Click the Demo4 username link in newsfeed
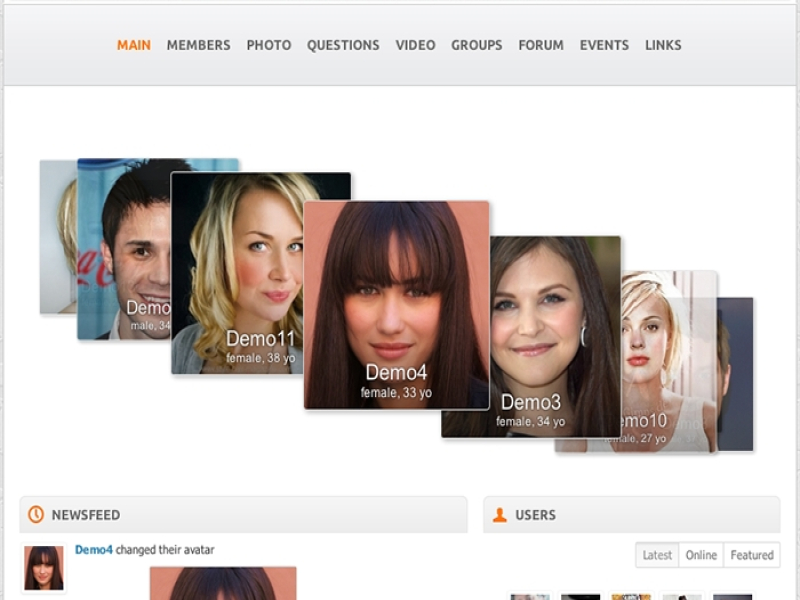 click(x=94, y=550)
